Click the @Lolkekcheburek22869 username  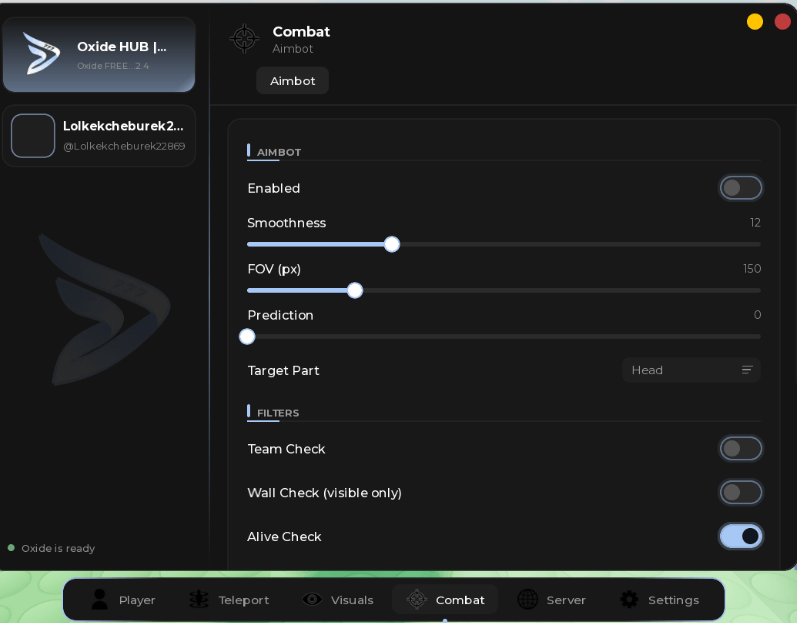pyautogui.click(x=124, y=146)
